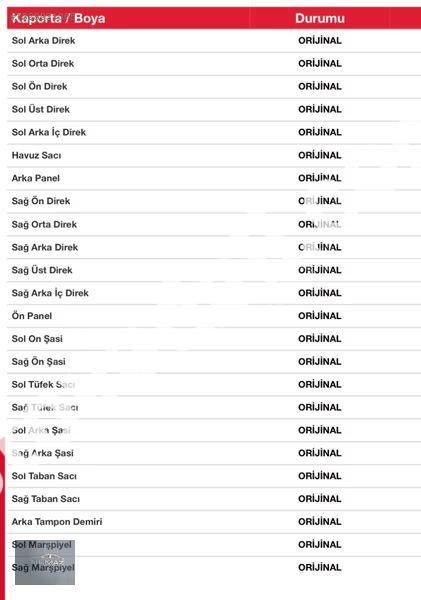Select the Sol Ön Şasi row
Viewport: 421px width, 600px height.
(x=214, y=339)
